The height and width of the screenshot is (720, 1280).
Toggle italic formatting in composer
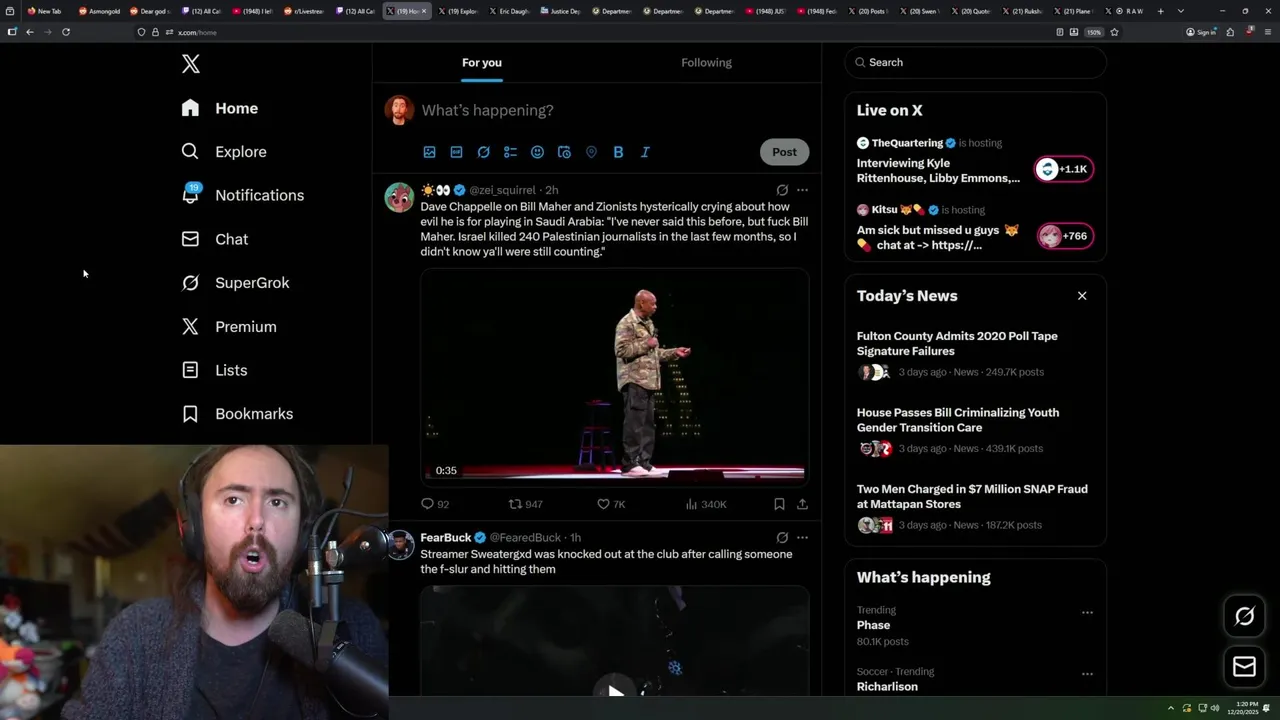point(645,152)
